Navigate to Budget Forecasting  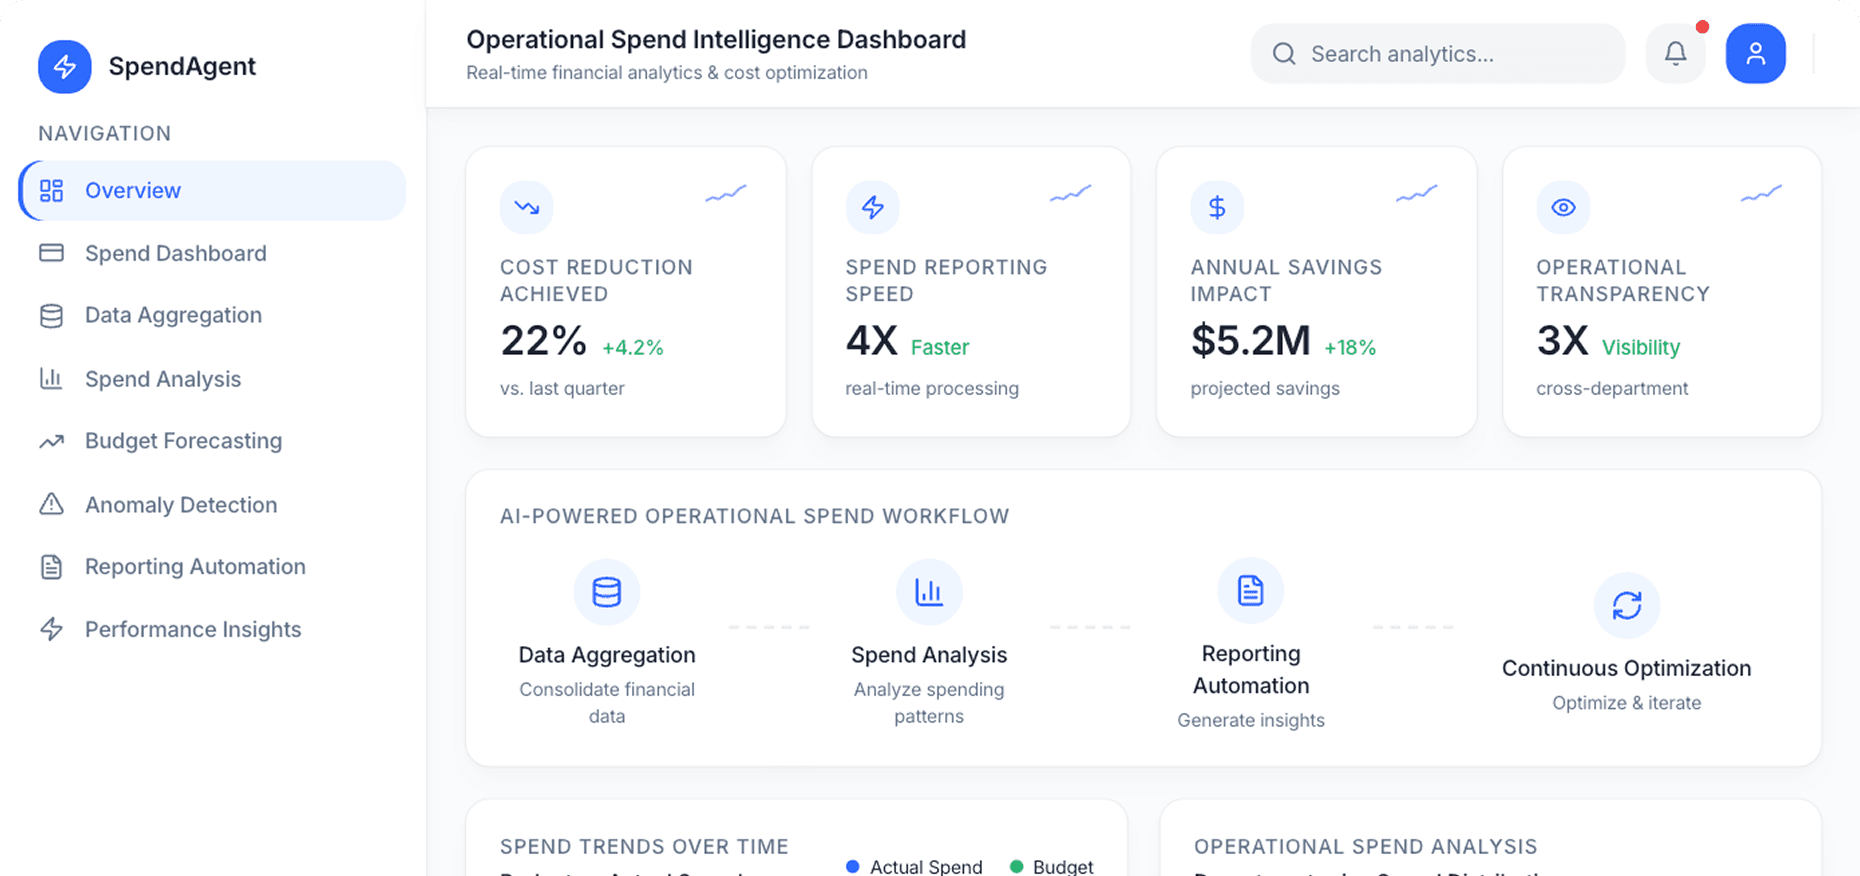(212, 441)
